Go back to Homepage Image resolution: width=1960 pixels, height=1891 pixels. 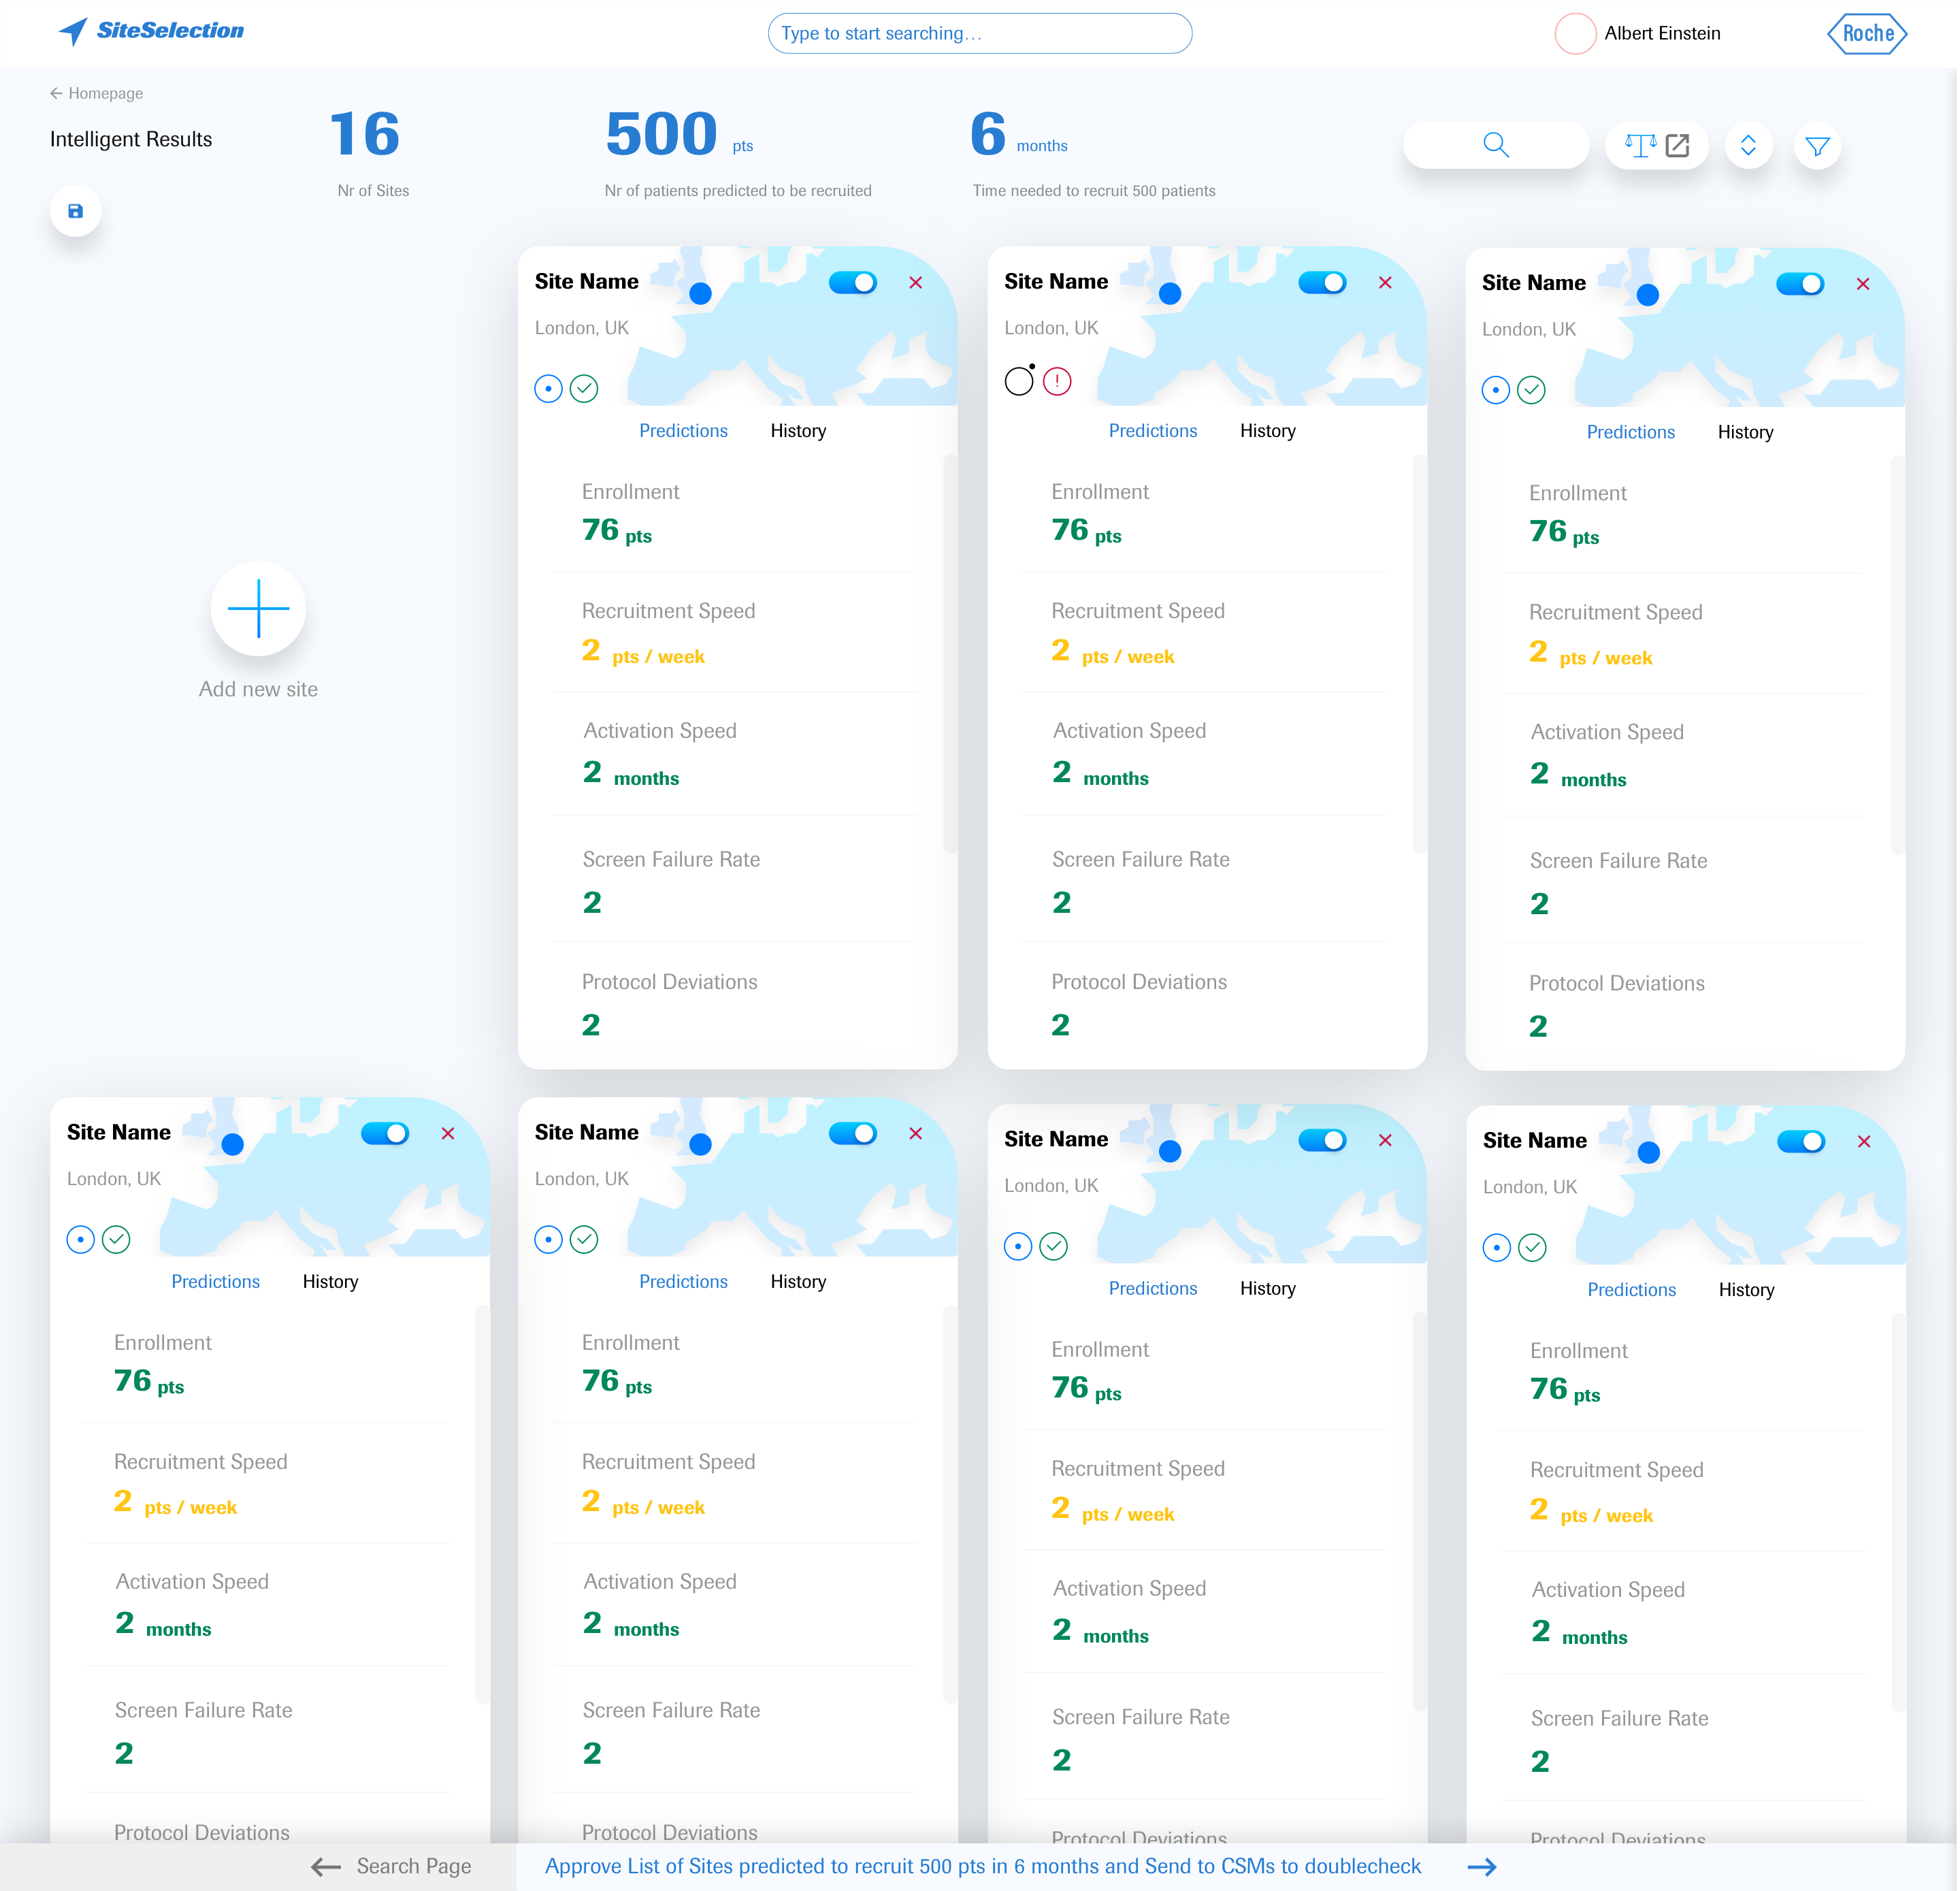click(x=96, y=93)
